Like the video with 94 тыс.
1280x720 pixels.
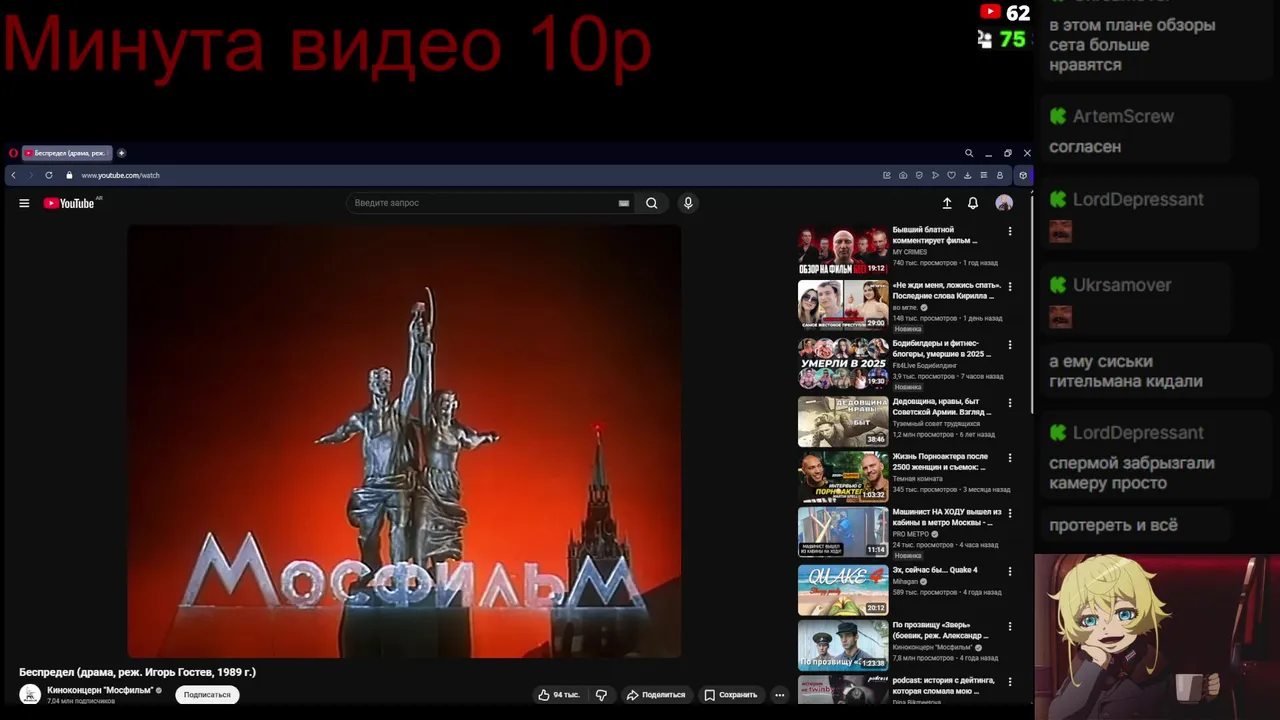(559, 695)
